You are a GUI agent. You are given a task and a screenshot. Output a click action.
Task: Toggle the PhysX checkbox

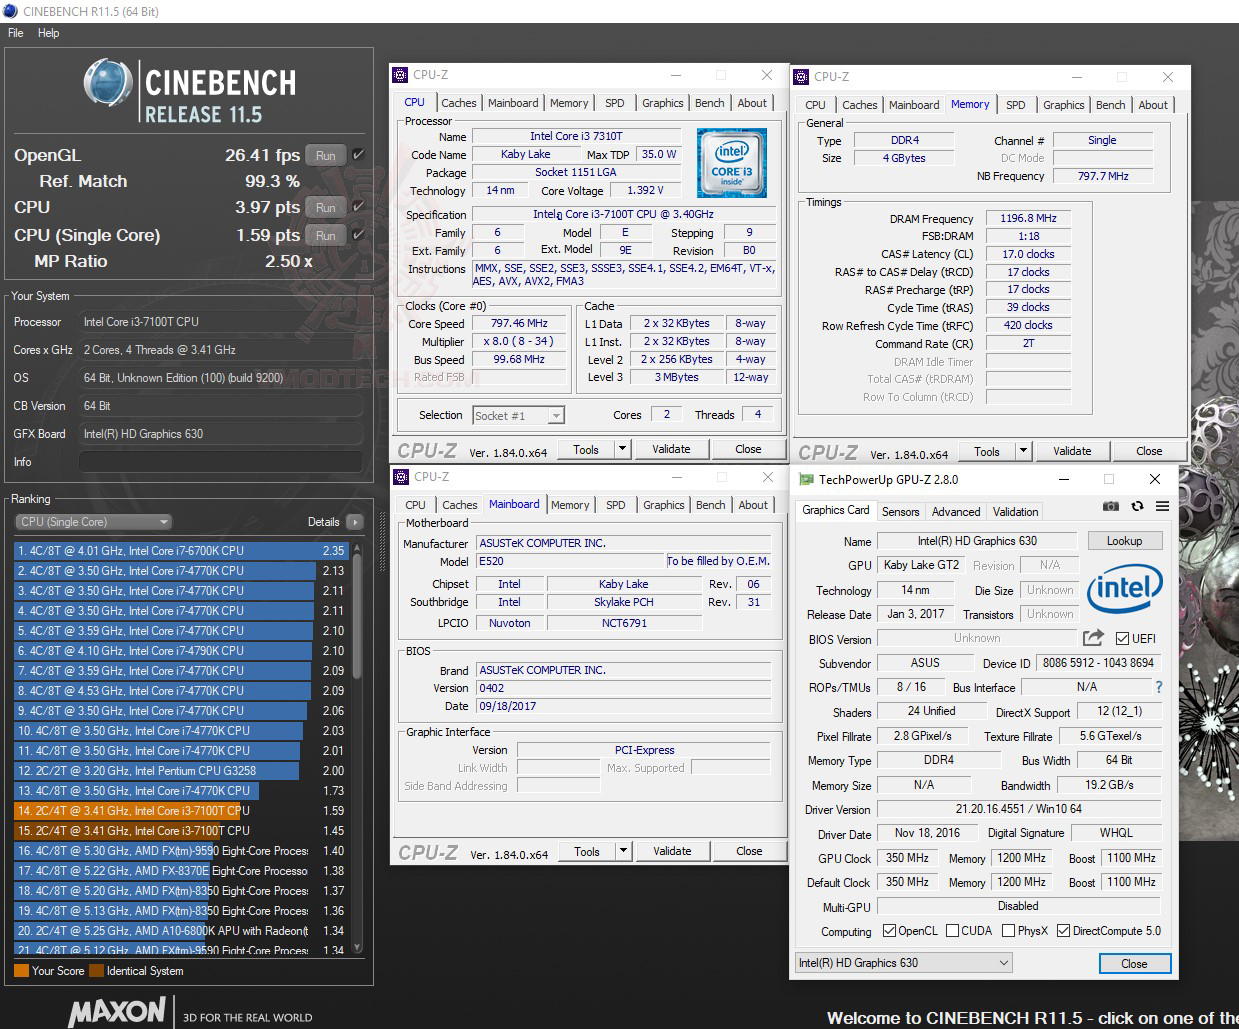[1007, 931]
